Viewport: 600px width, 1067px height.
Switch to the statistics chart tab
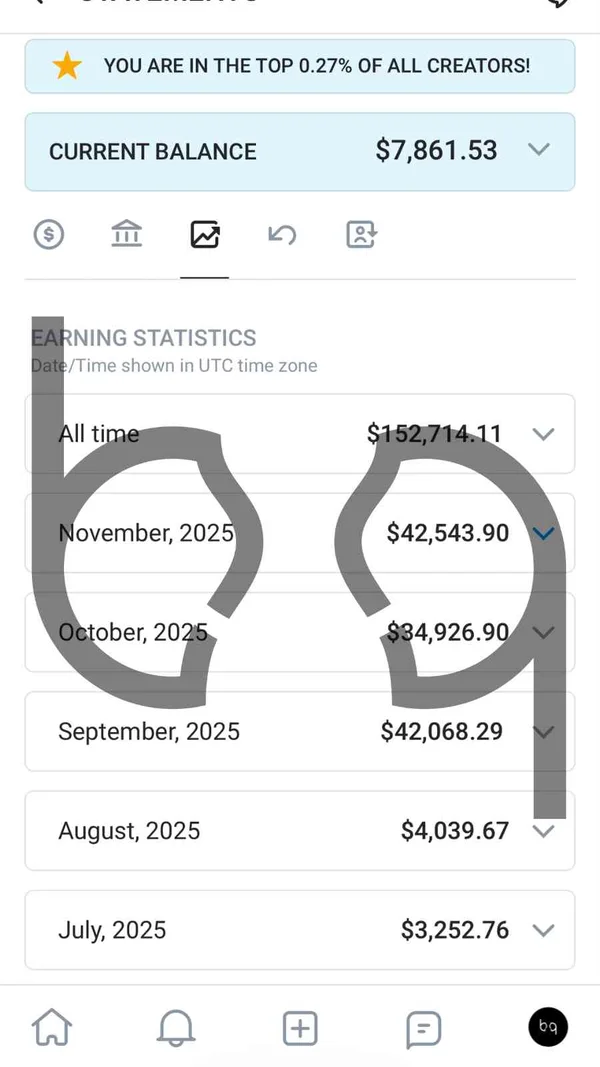[204, 234]
